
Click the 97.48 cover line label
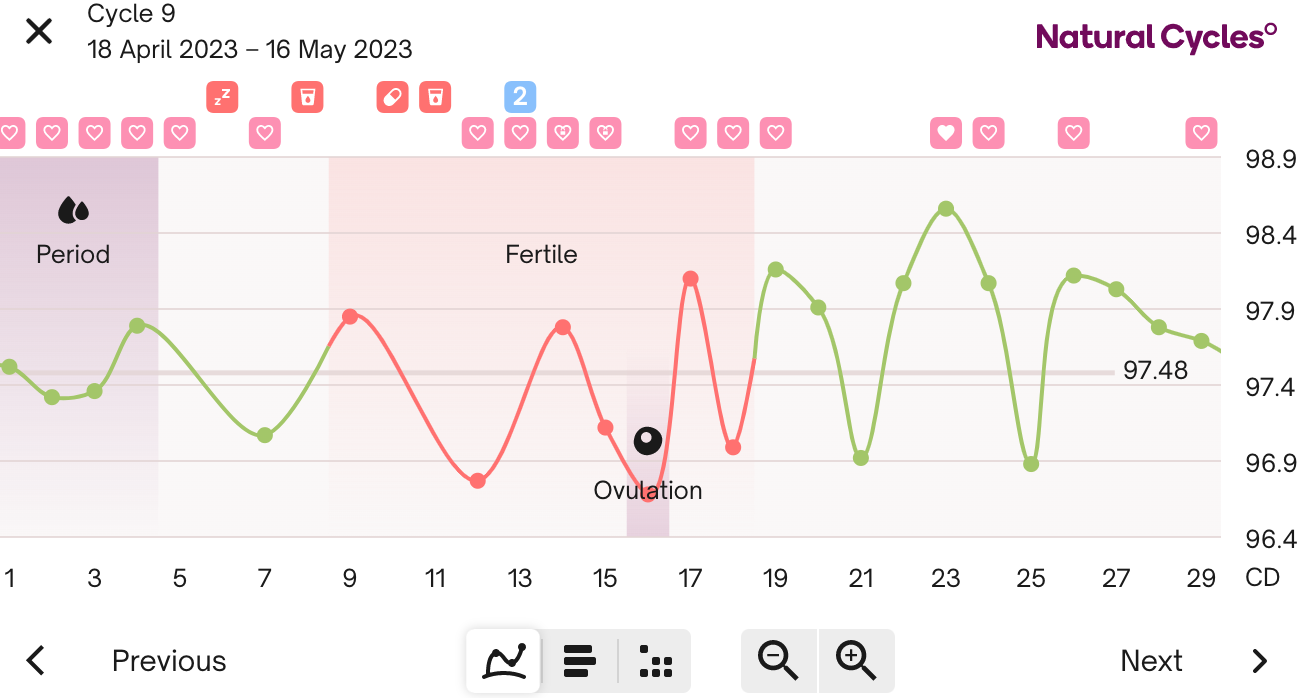pyautogui.click(x=1155, y=371)
